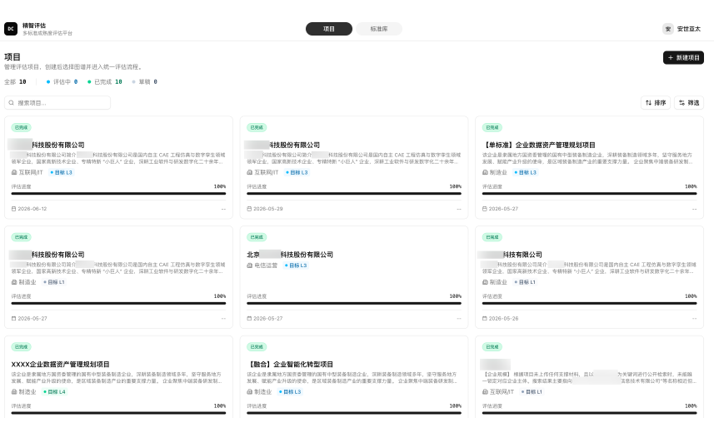Click 目标 L3 tag in 【融合】 card
Viewport: 719px width, 424px height.
tap(290, 392)
